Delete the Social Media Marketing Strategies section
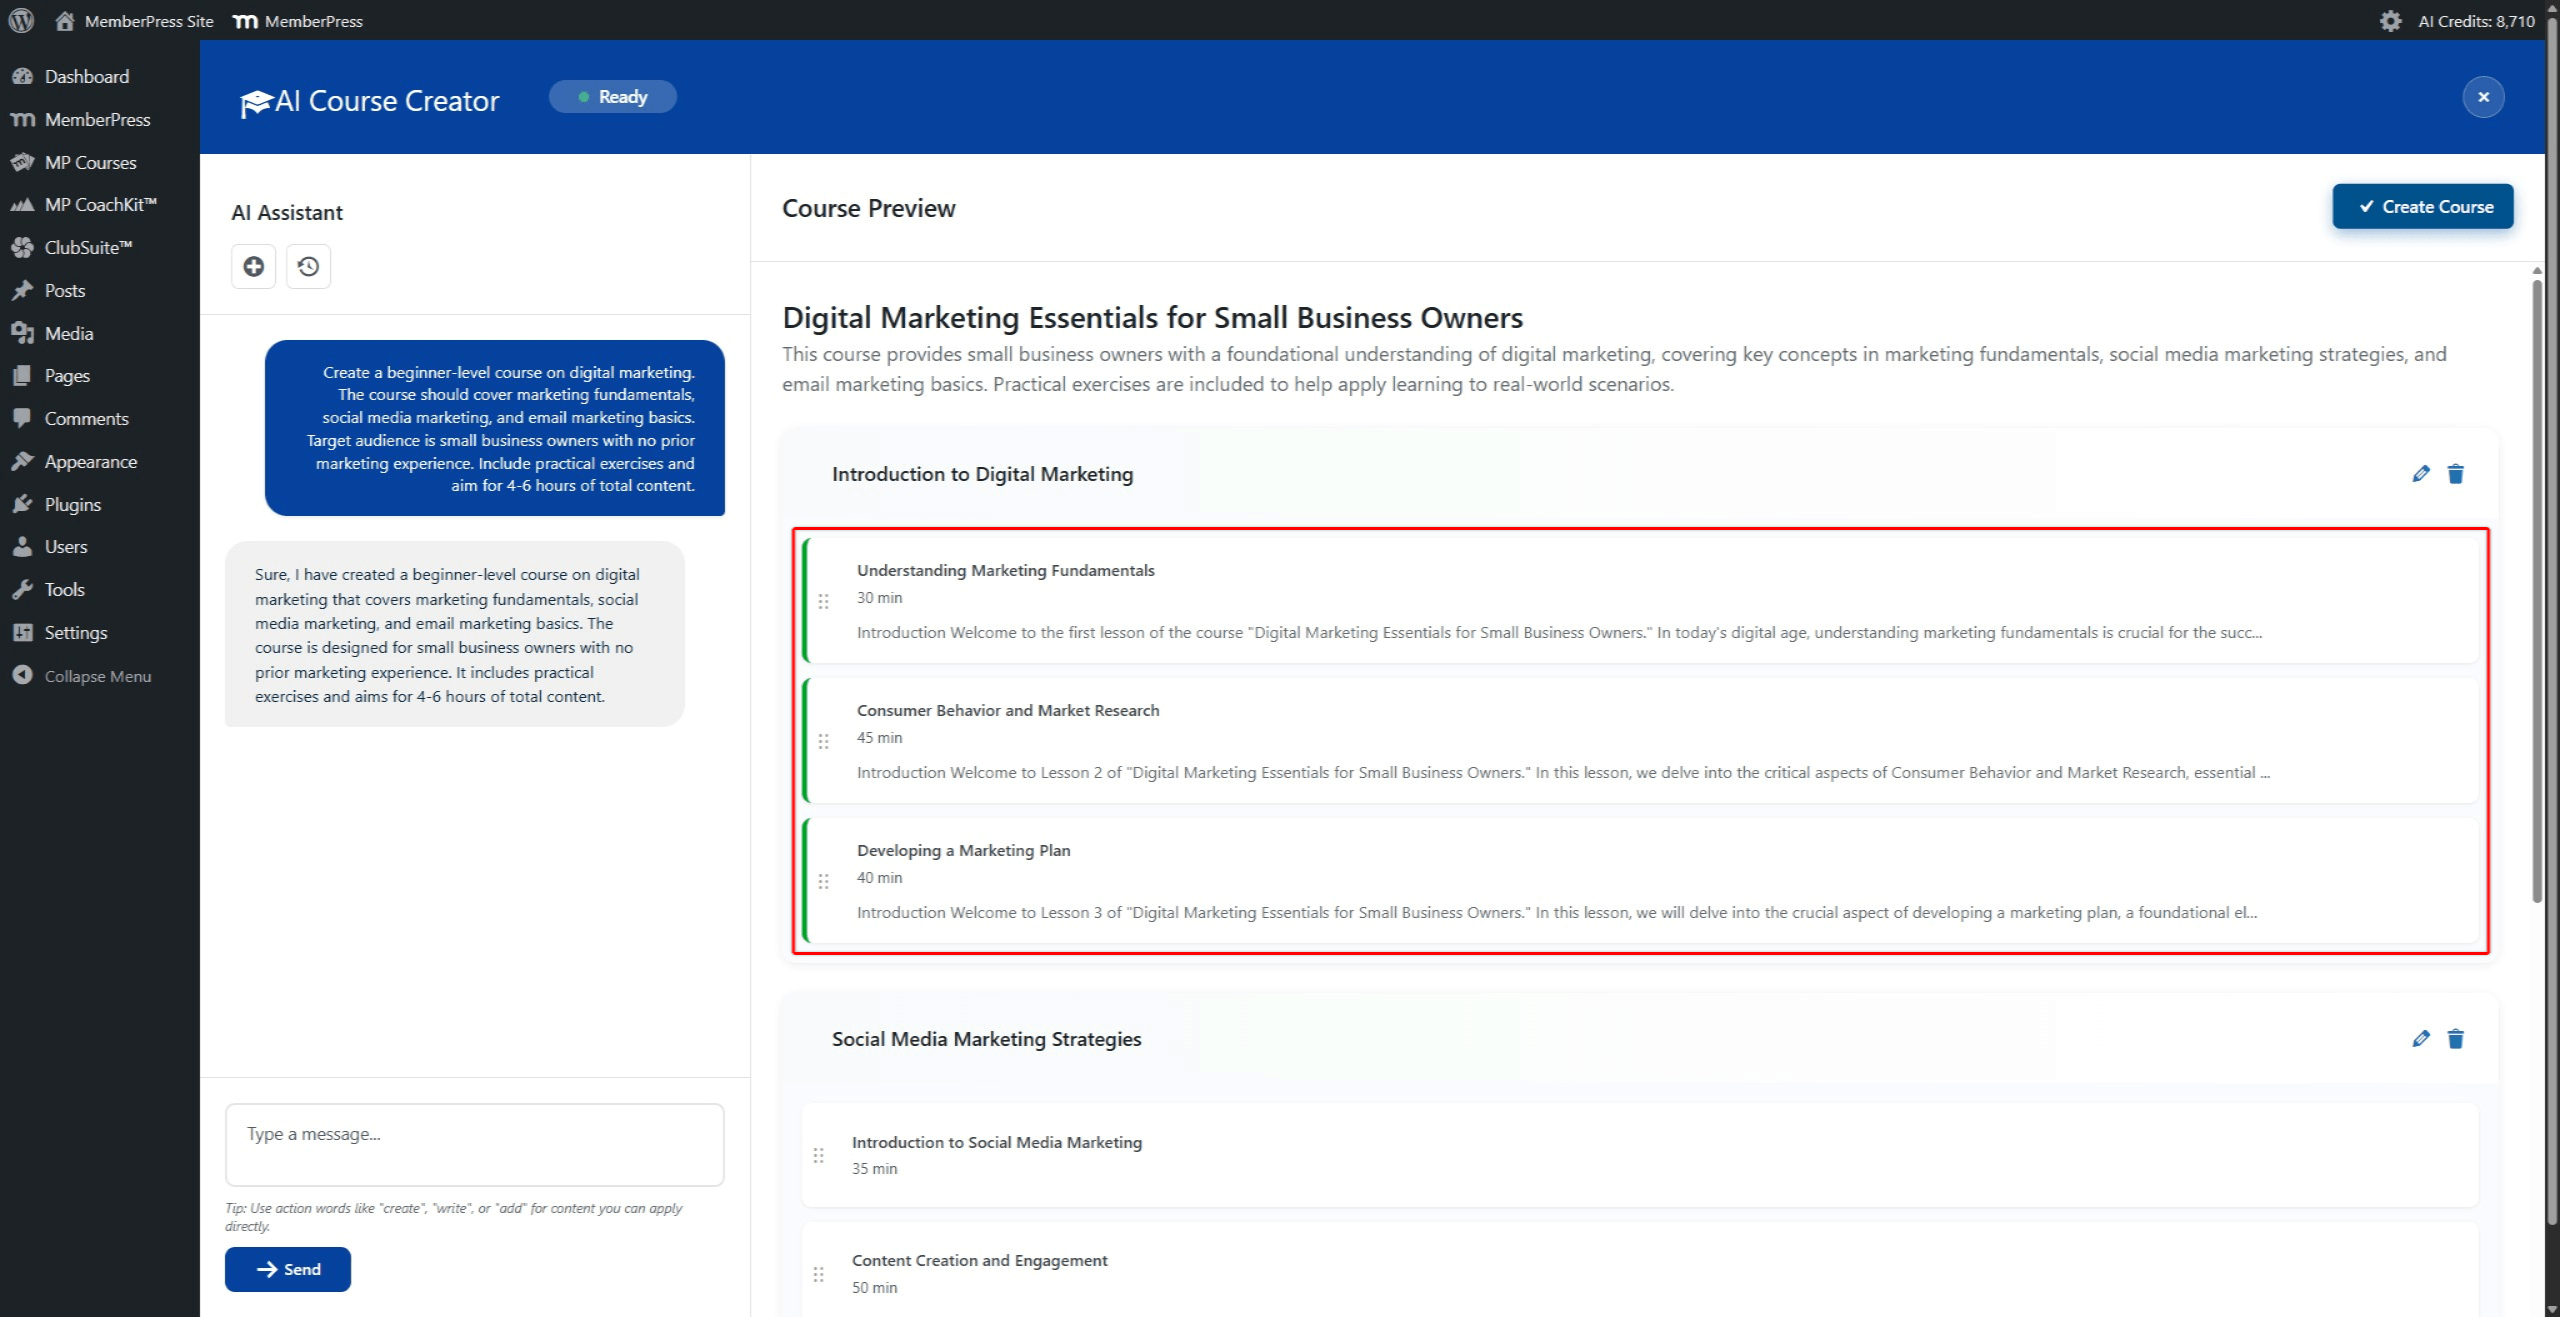 coord(2456,1039)
